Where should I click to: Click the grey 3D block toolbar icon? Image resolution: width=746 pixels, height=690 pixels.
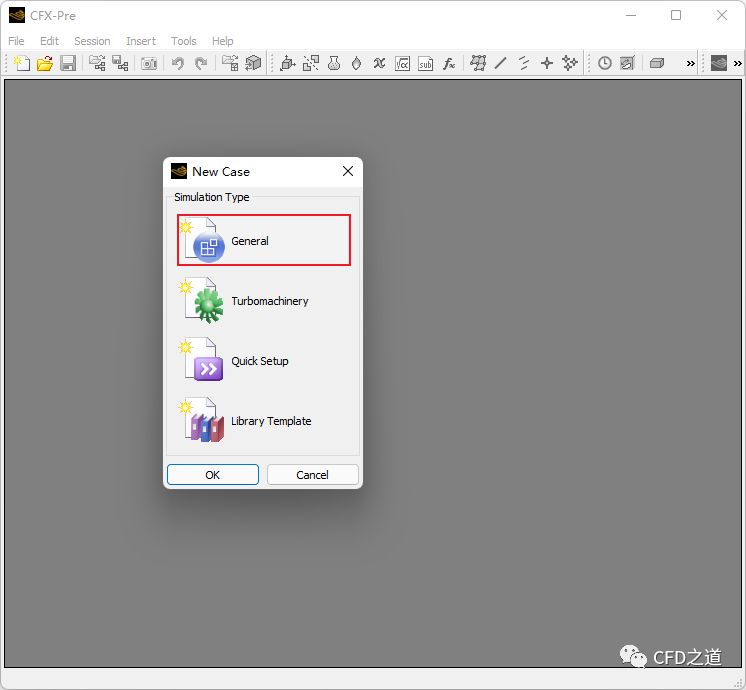(x=657, y=63)
